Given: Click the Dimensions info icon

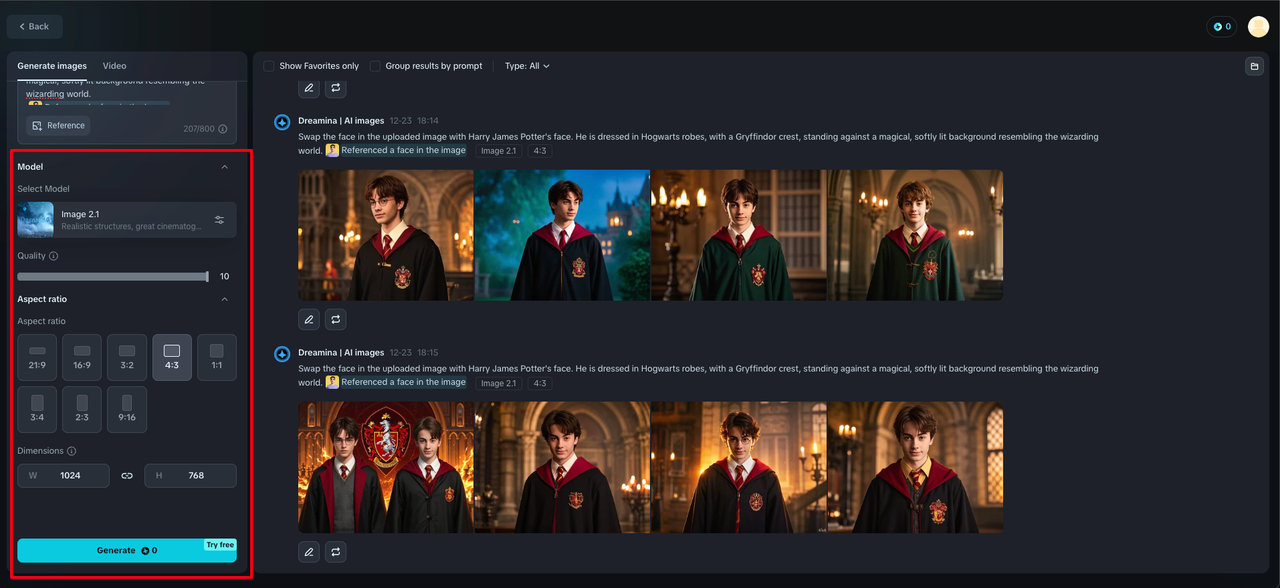Looking at the screenshot, I should [x=71, y=451].
